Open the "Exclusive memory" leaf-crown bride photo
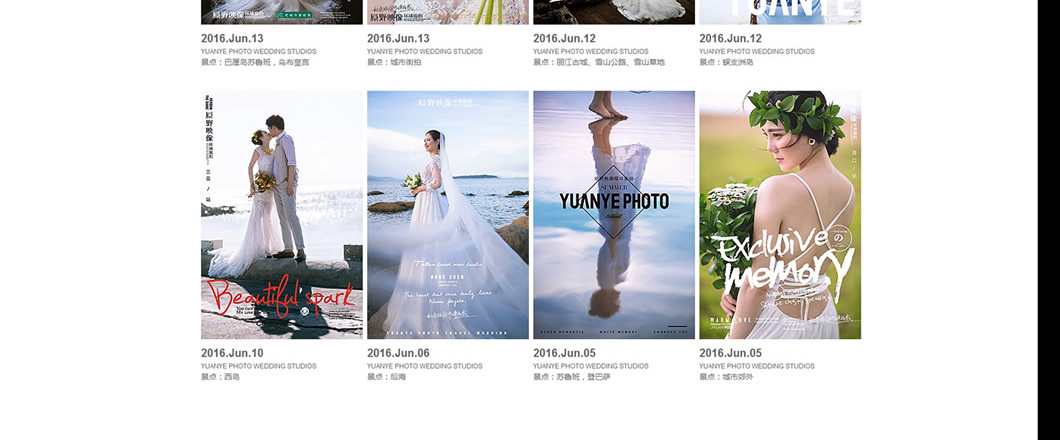Screen dimensions: 1060x440 779,215
